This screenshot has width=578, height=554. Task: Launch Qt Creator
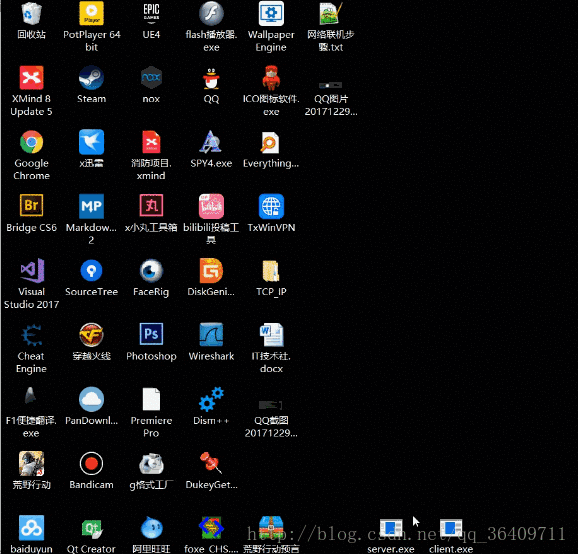(92, 528)
